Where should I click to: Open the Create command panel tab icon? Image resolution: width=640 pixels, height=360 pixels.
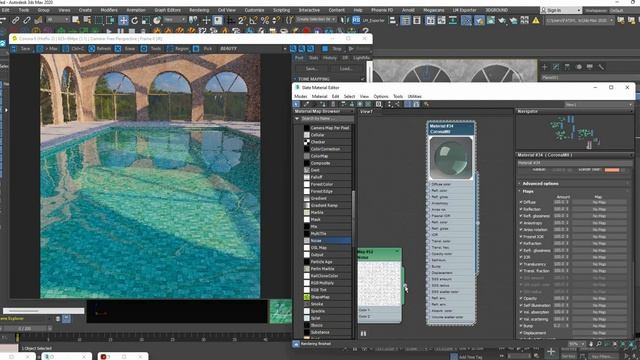[x=544, y=67]
